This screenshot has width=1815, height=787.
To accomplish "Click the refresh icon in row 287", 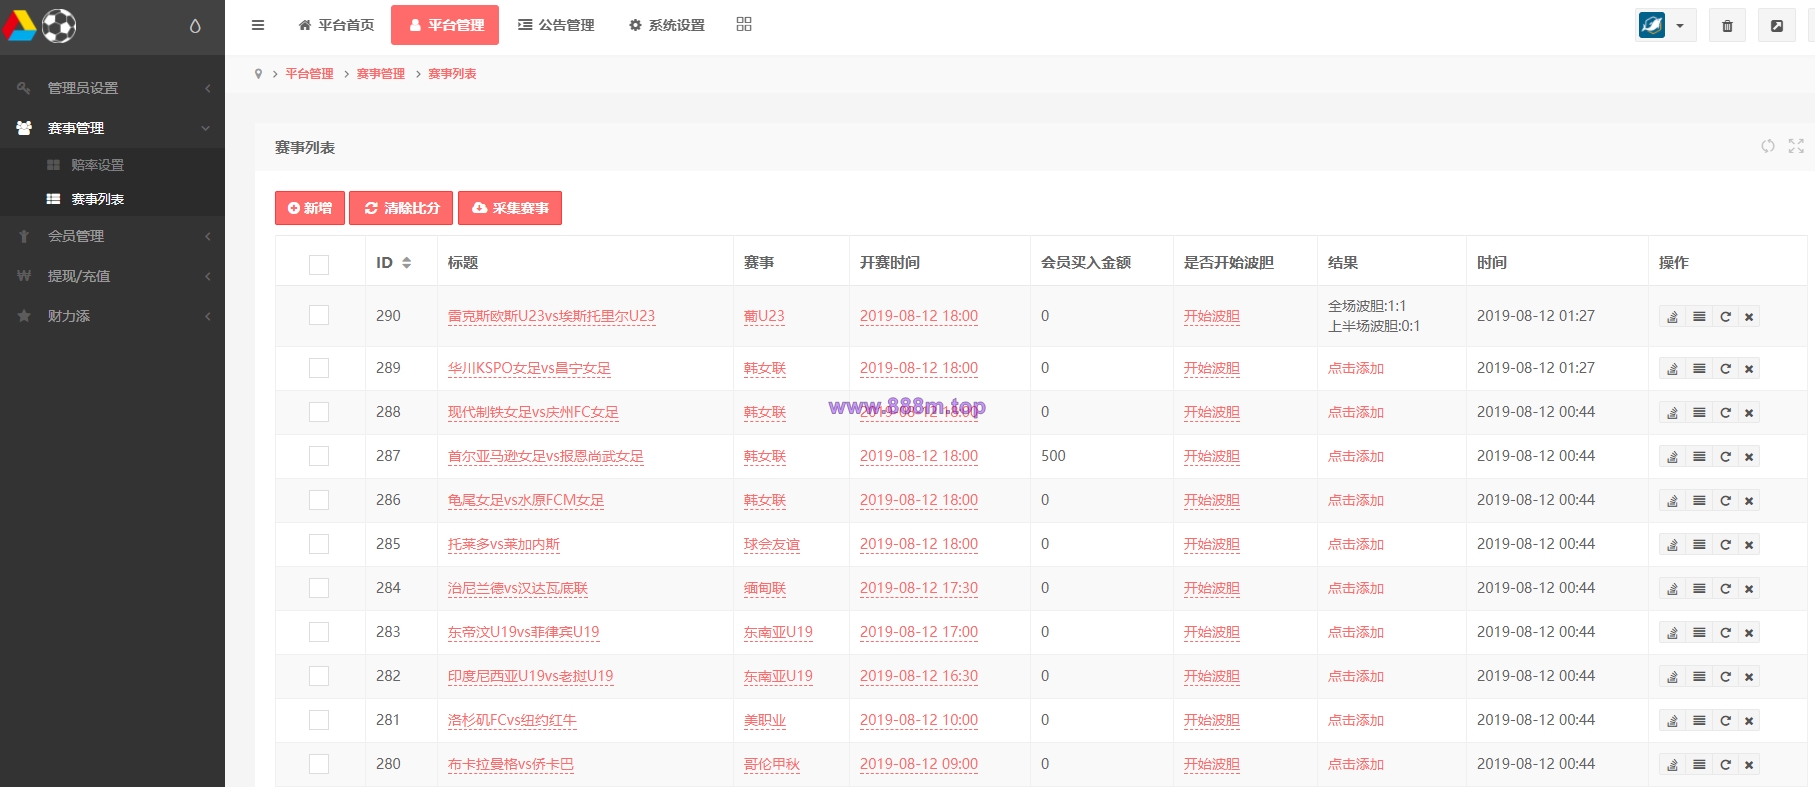I will point(1725,457).
